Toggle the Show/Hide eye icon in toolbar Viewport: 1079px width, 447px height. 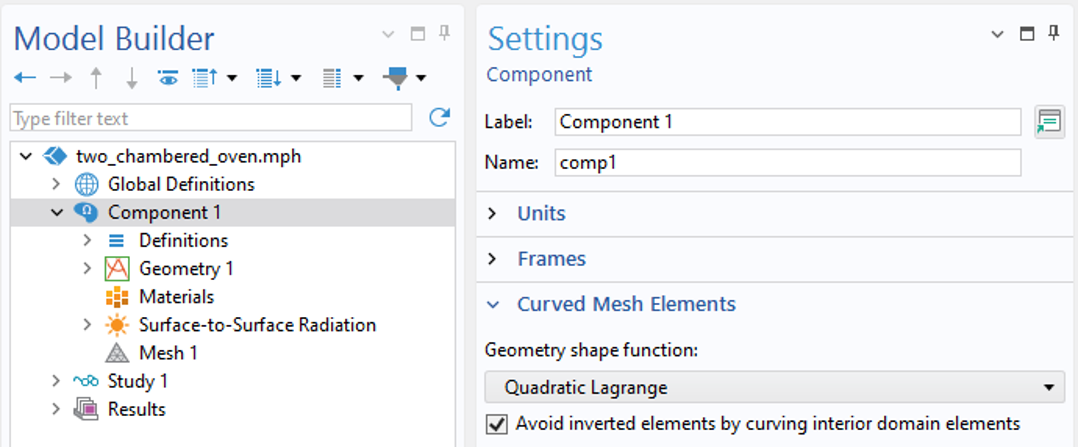pos(168,78)
